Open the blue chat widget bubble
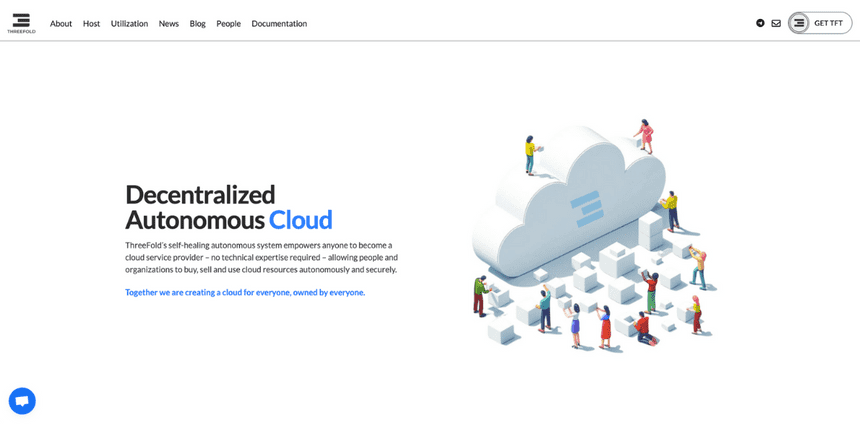This screenshot has width=860, height=430. pyautogui.click(x=22, y=401)
